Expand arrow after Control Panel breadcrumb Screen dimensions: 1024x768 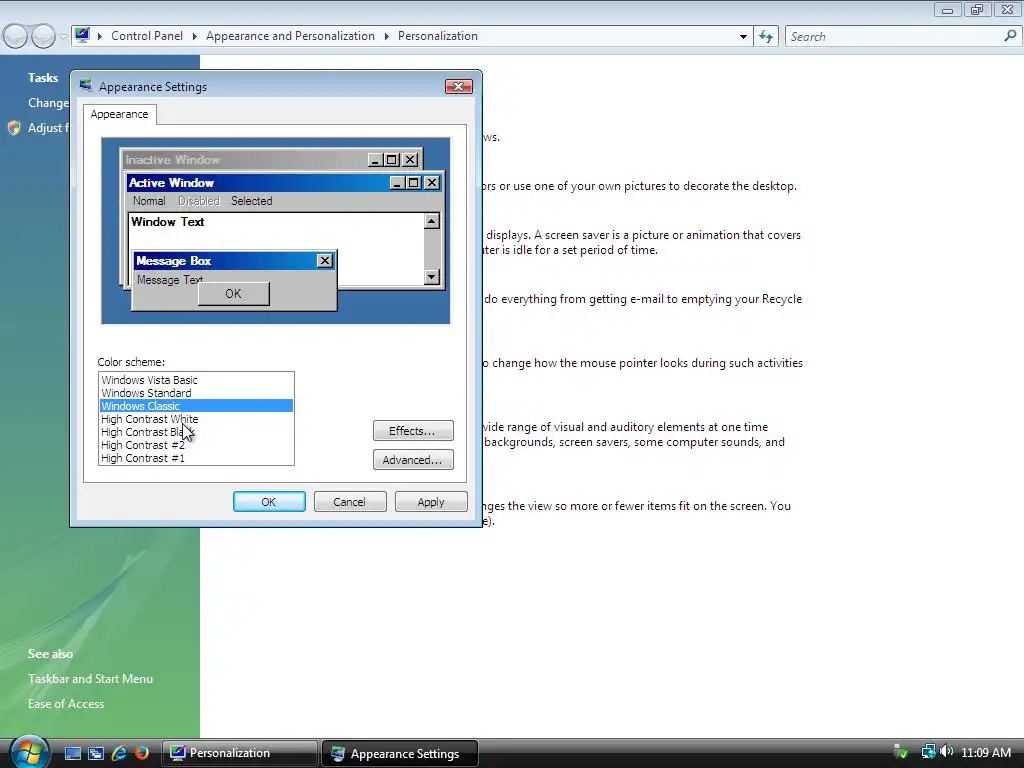tap(195, 36)
